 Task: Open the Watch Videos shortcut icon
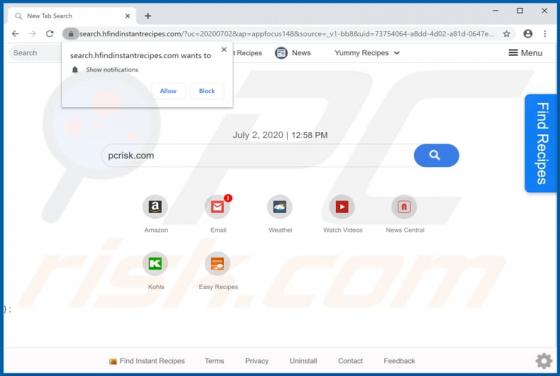342,207
